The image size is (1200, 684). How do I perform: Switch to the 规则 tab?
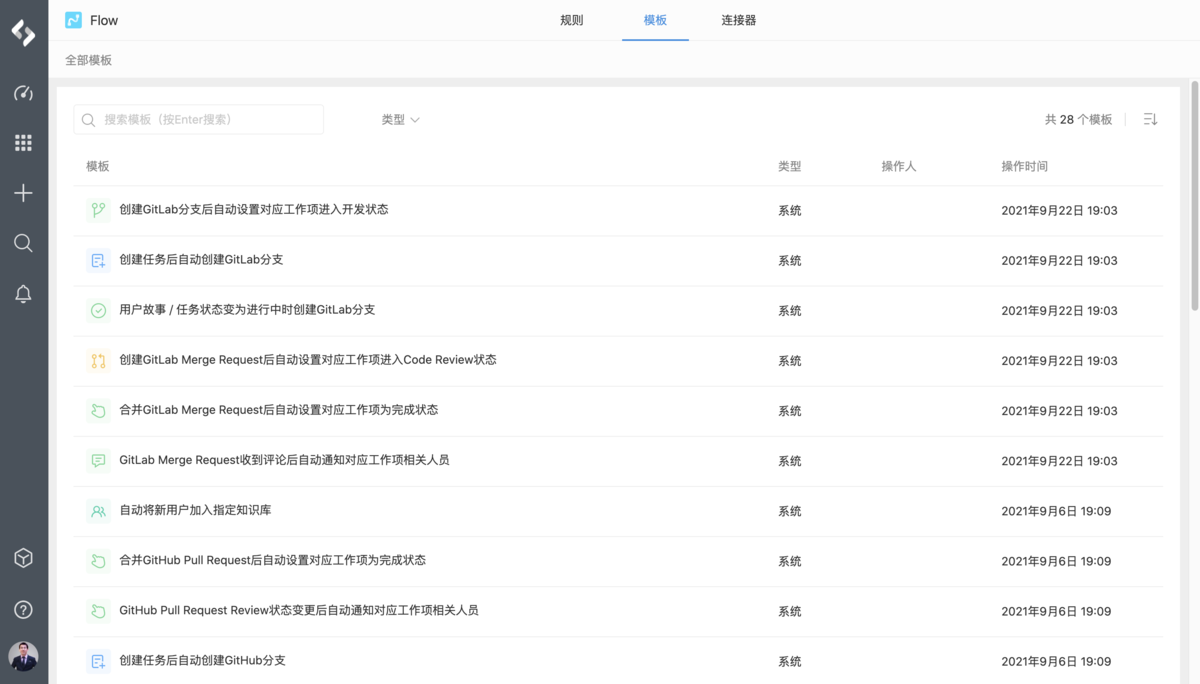[x=571, y=18]
